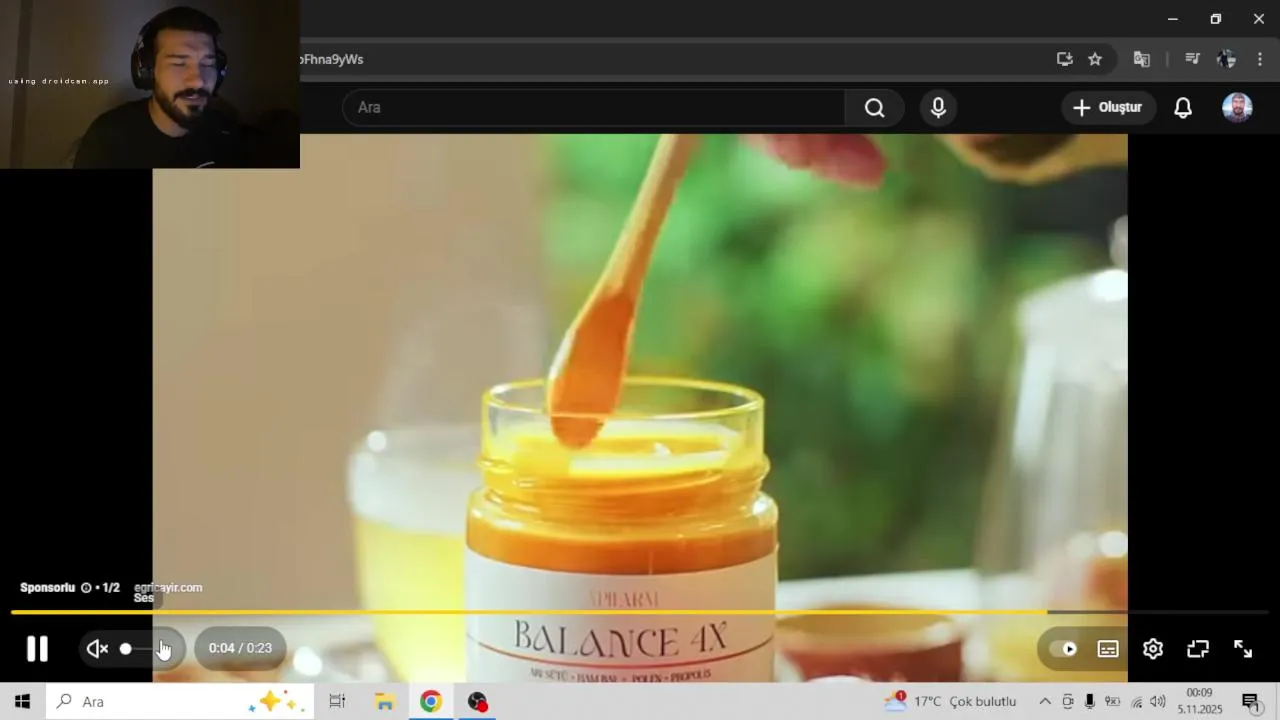Open Wi-Fi network tray icon

tap(1136, 702)
